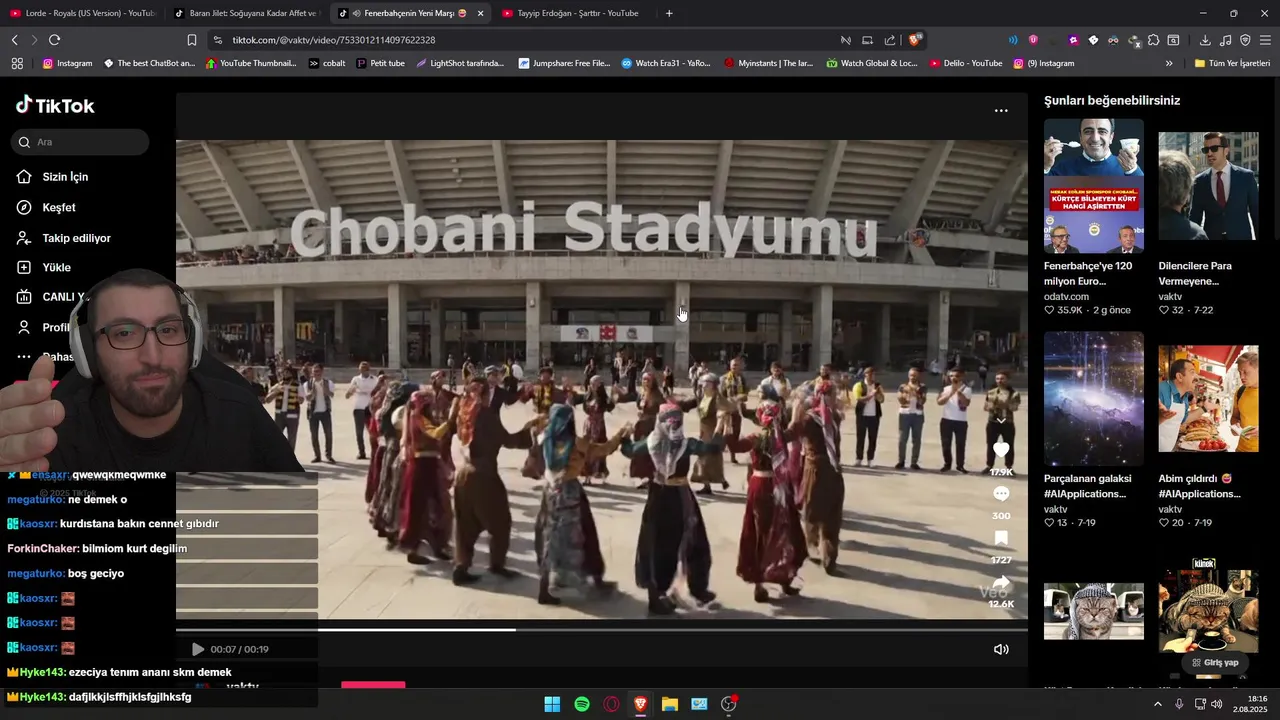1280x720 pixels.
Task: Go to next video with down chevron
Action: [x=1001, y=420]
